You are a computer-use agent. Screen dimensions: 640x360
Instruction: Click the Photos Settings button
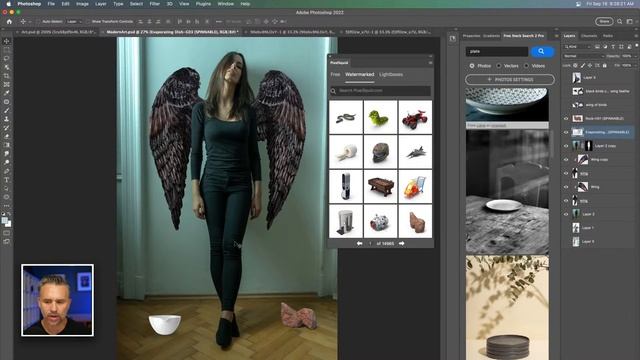coord(510,80)
